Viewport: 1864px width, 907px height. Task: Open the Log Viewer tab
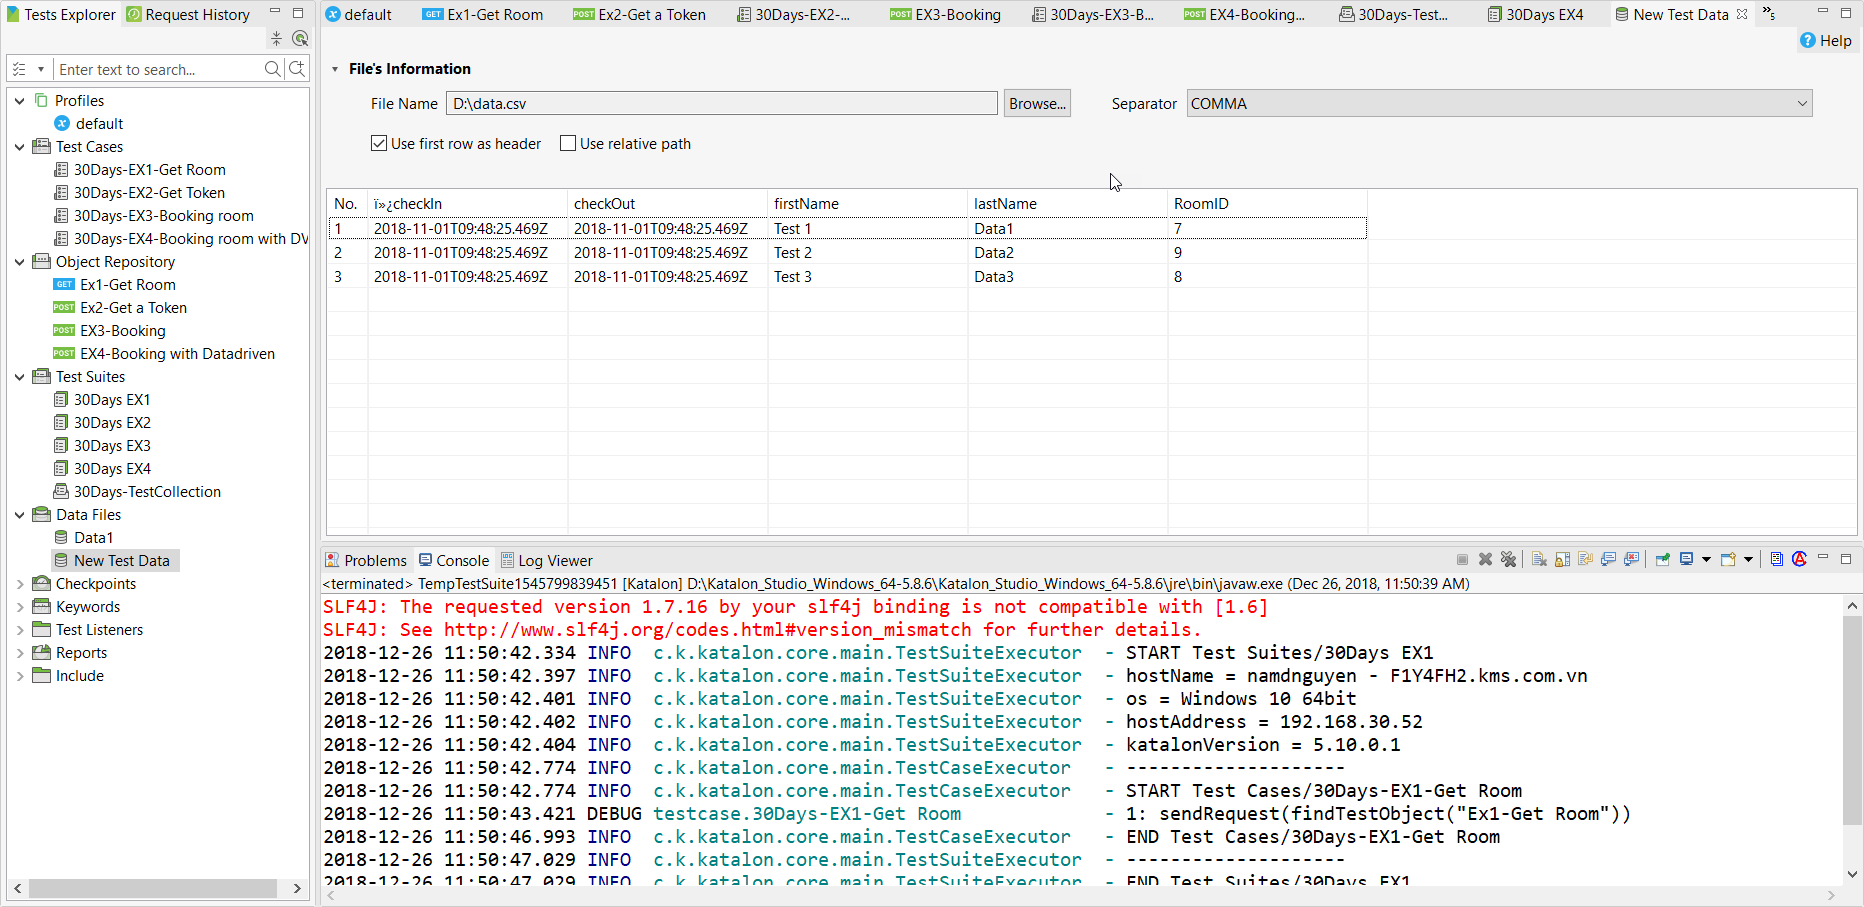[547, 561]
